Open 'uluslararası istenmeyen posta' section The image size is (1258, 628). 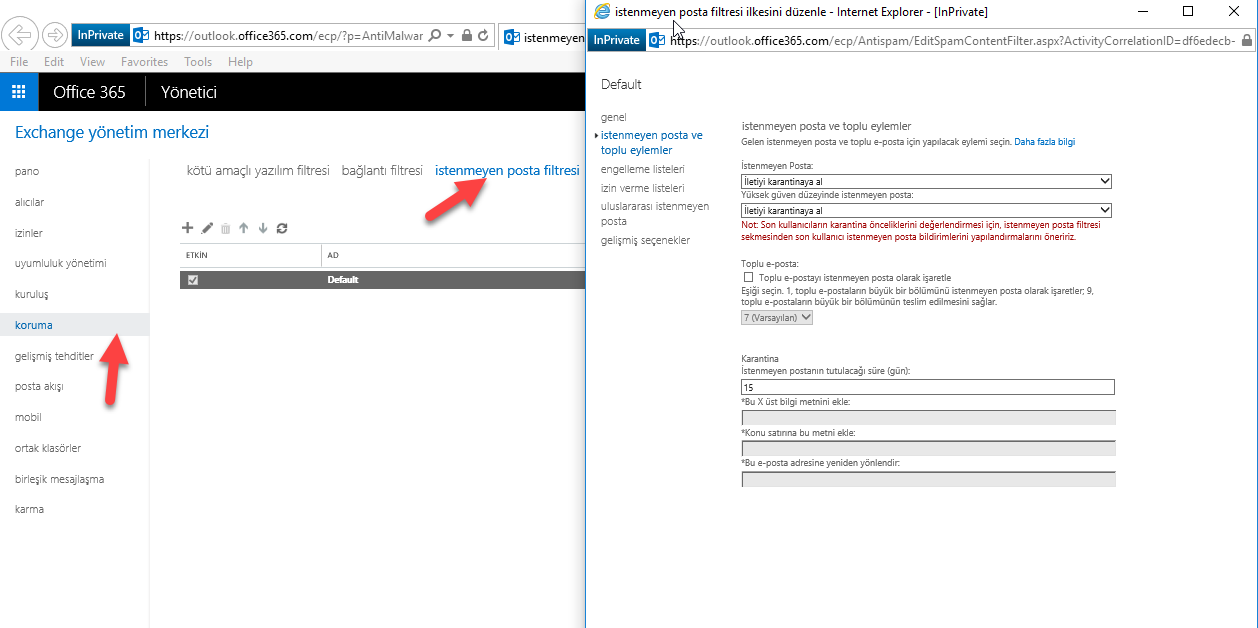click(655, 213)
